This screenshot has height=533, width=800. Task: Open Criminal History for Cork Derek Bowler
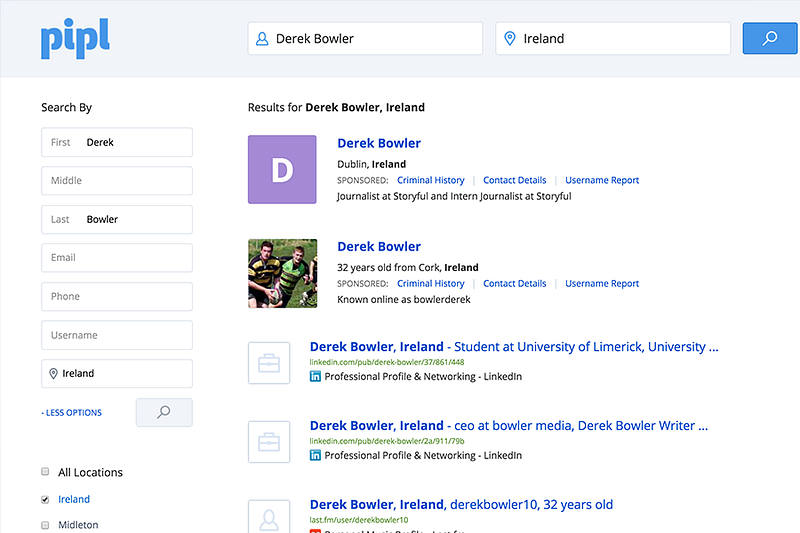431,284
